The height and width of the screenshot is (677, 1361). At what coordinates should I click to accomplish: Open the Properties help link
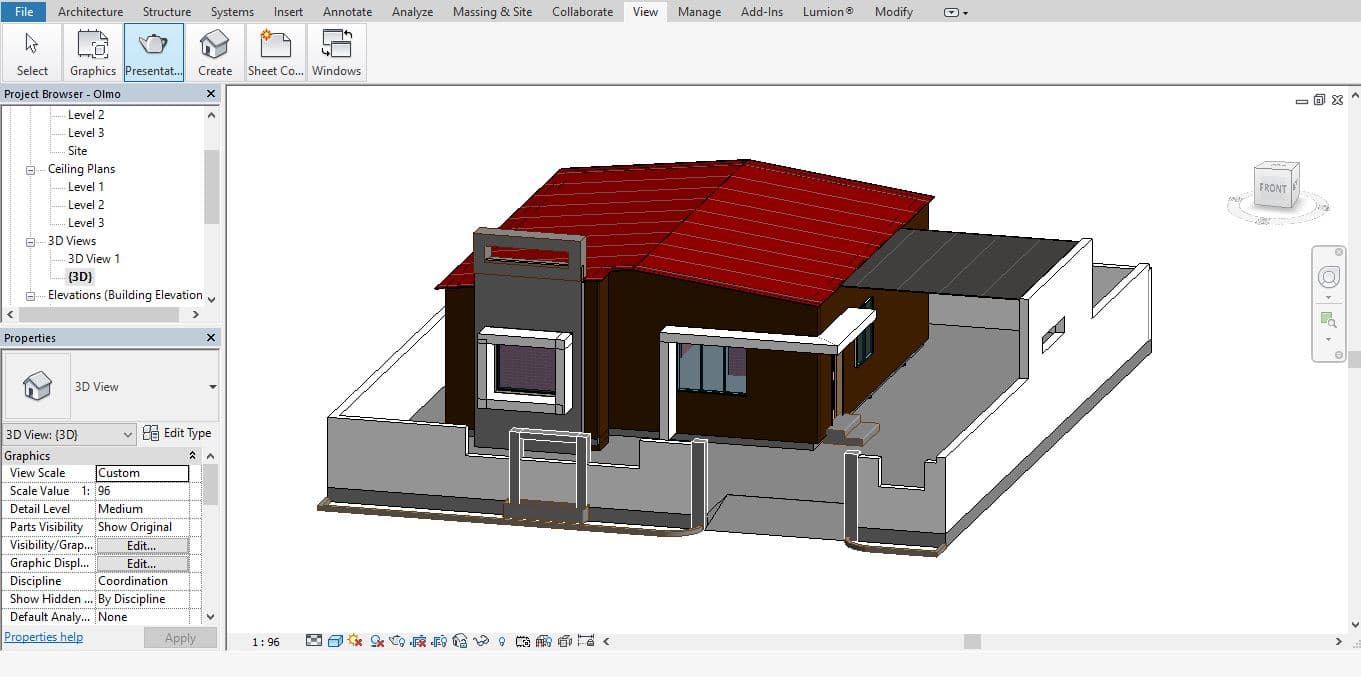click(x=44, y=637)
